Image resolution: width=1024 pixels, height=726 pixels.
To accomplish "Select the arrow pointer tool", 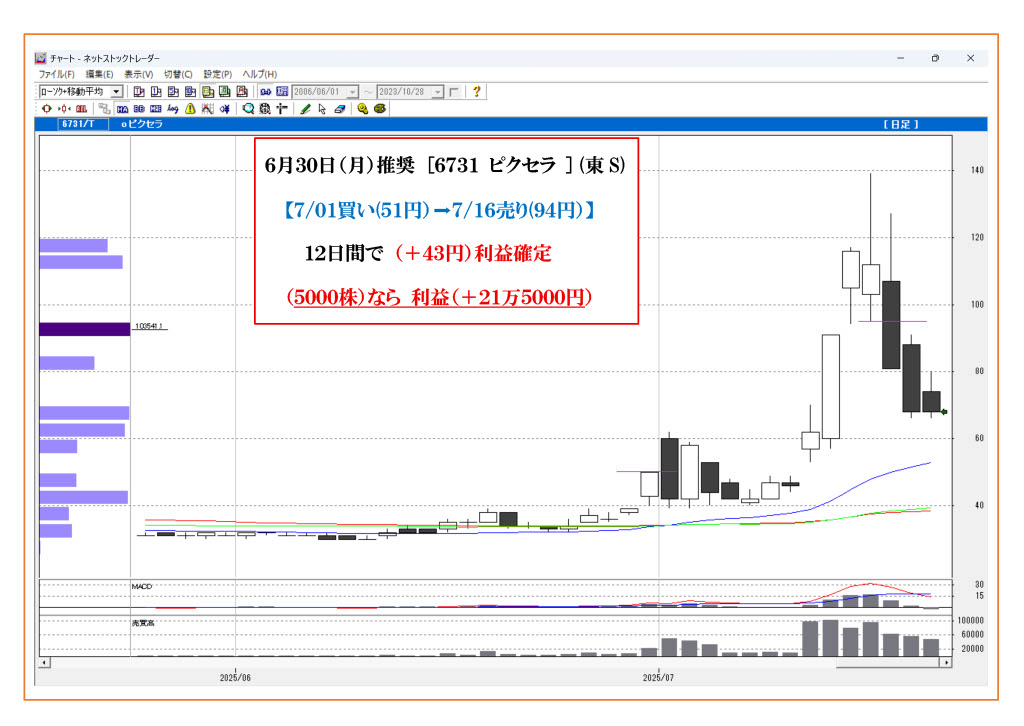I will 322,108.
